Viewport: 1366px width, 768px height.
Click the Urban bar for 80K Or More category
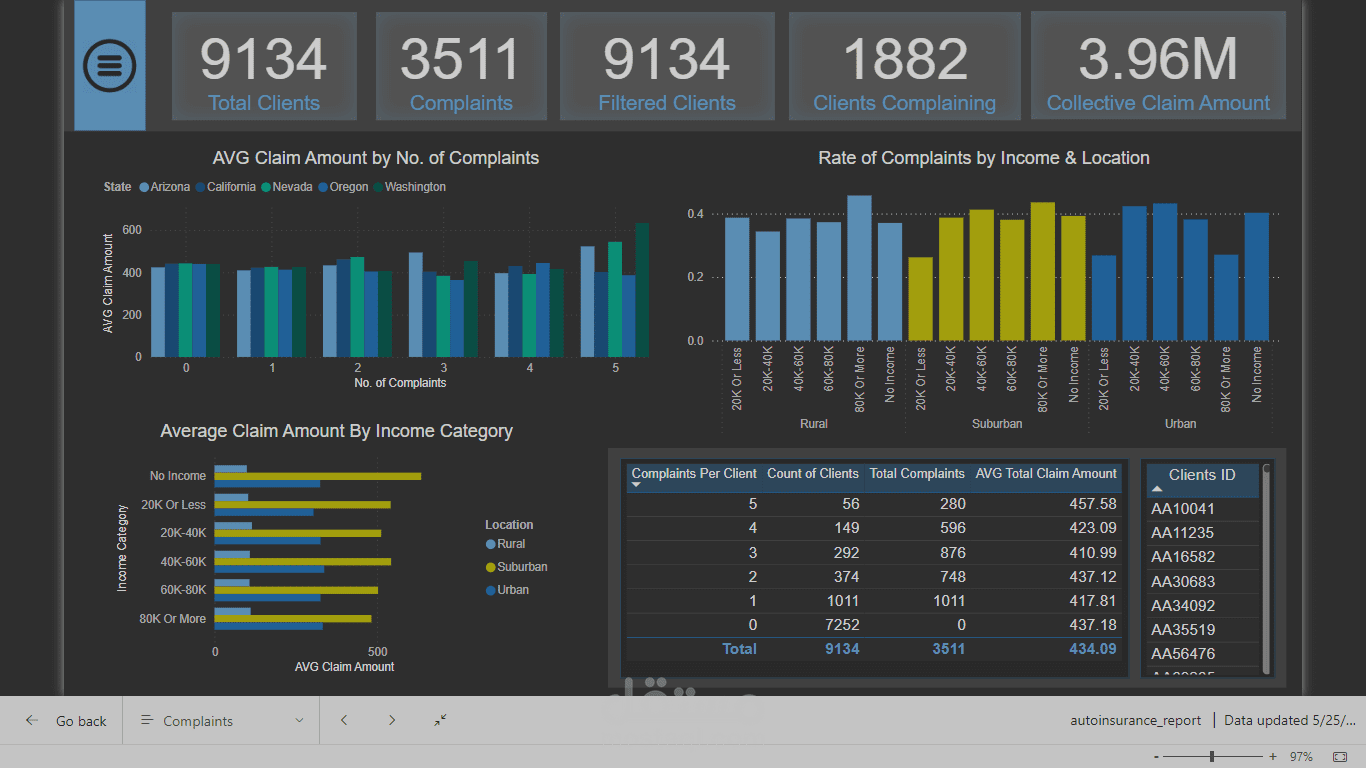(269, 626)
